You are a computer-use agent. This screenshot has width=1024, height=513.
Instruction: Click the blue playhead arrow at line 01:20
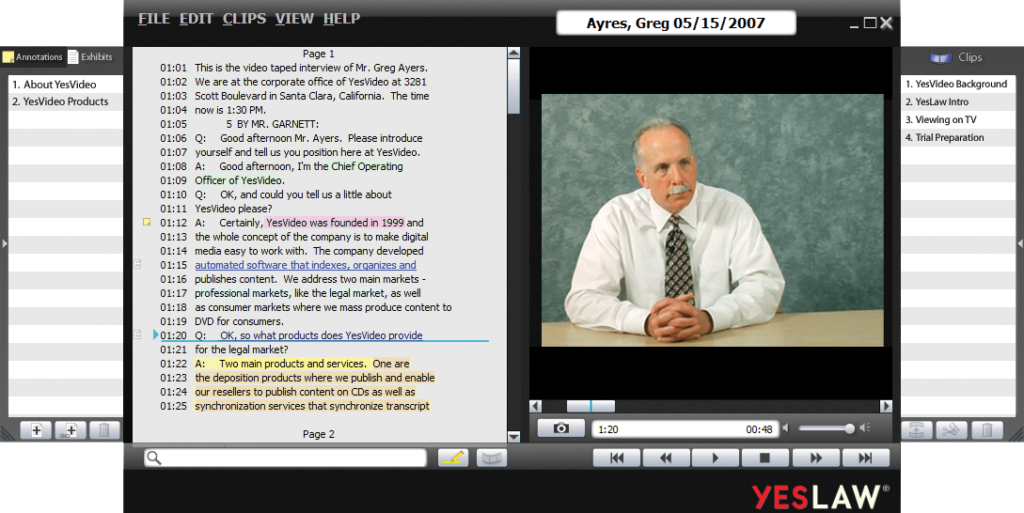[x=155, y=335]
